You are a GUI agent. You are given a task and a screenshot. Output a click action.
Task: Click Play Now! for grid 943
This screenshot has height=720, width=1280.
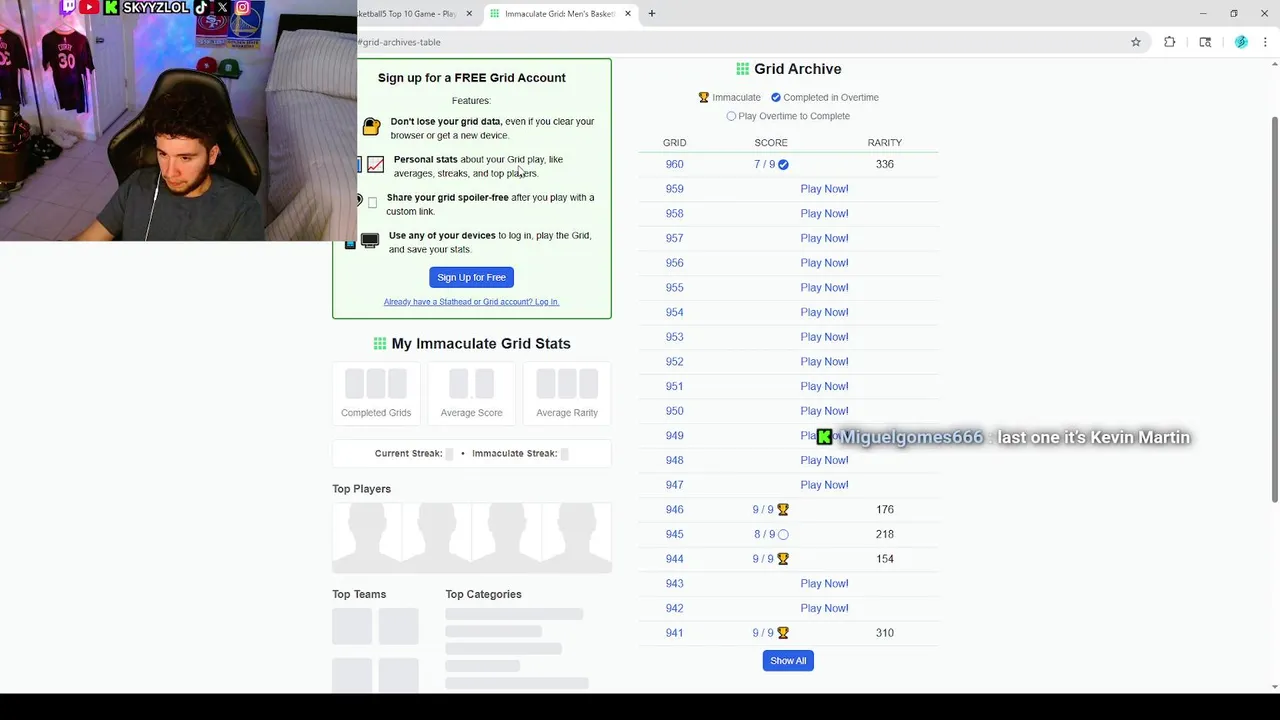click(x=824, y=584)
